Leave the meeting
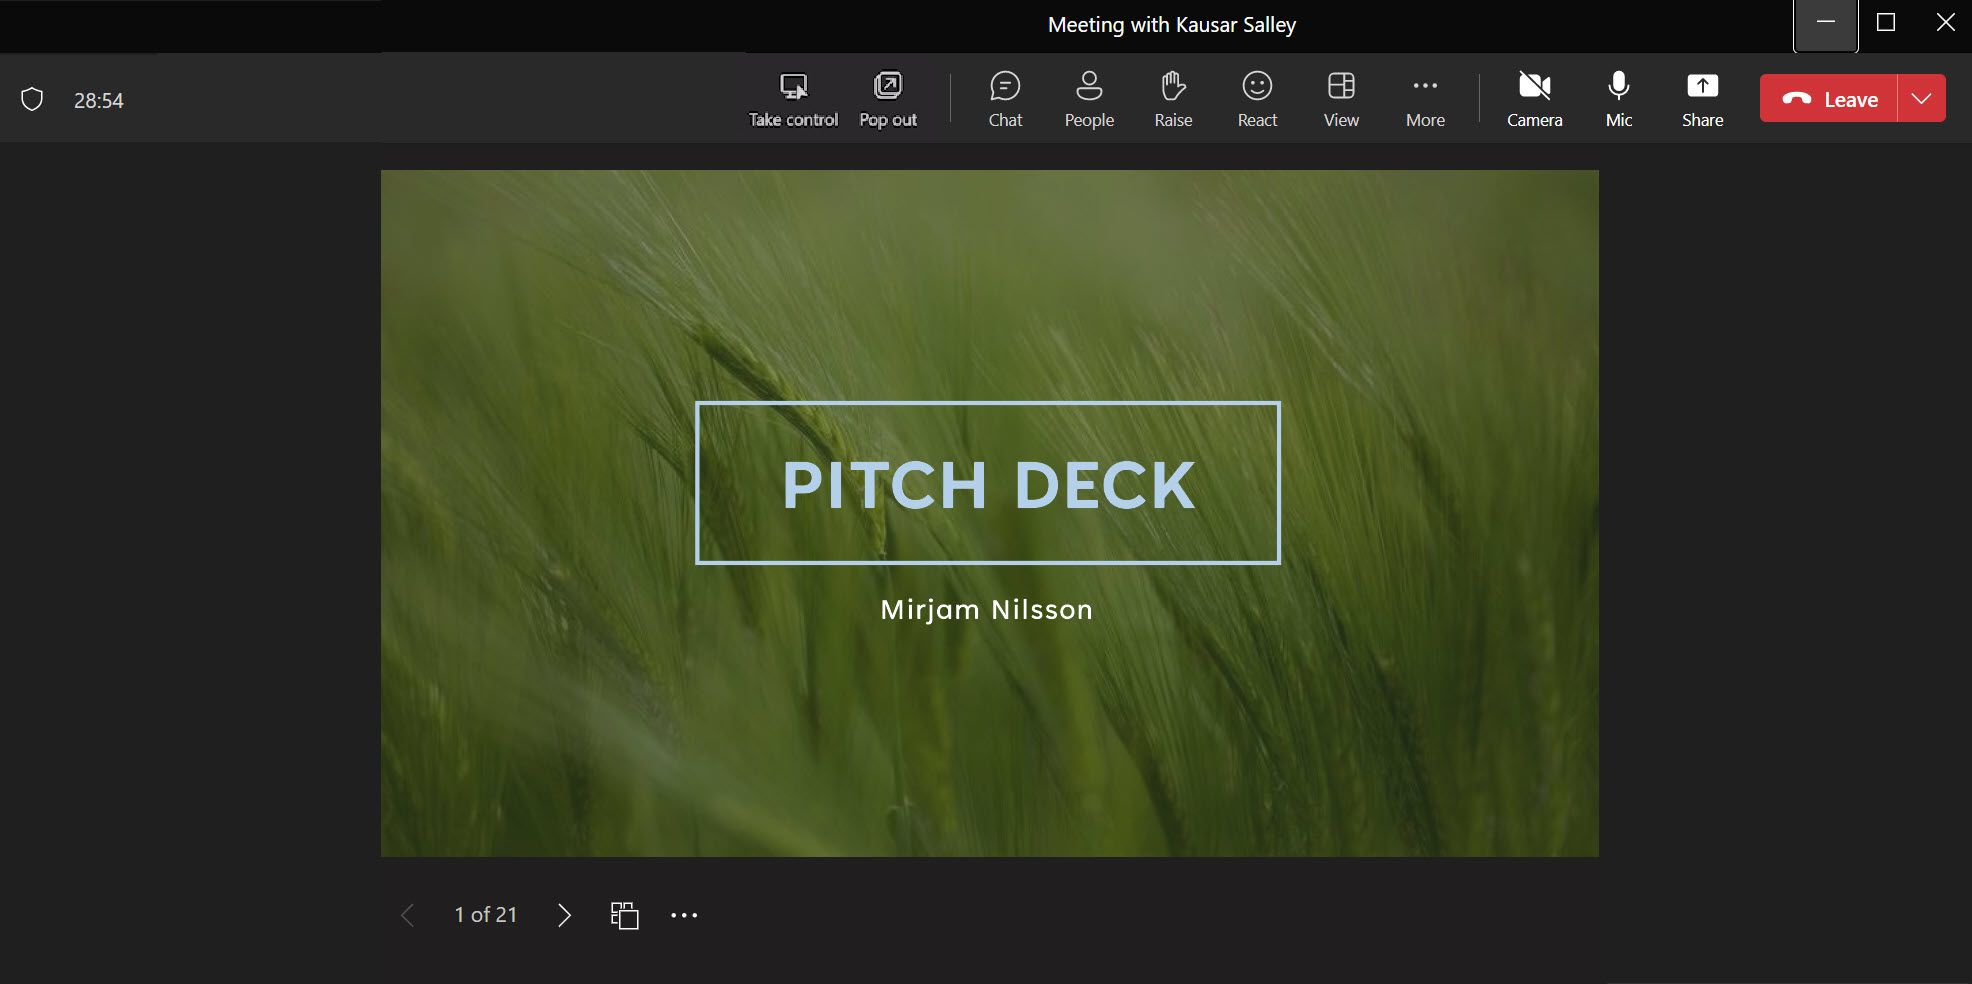1972x984 pixels. coord(1833,98)
